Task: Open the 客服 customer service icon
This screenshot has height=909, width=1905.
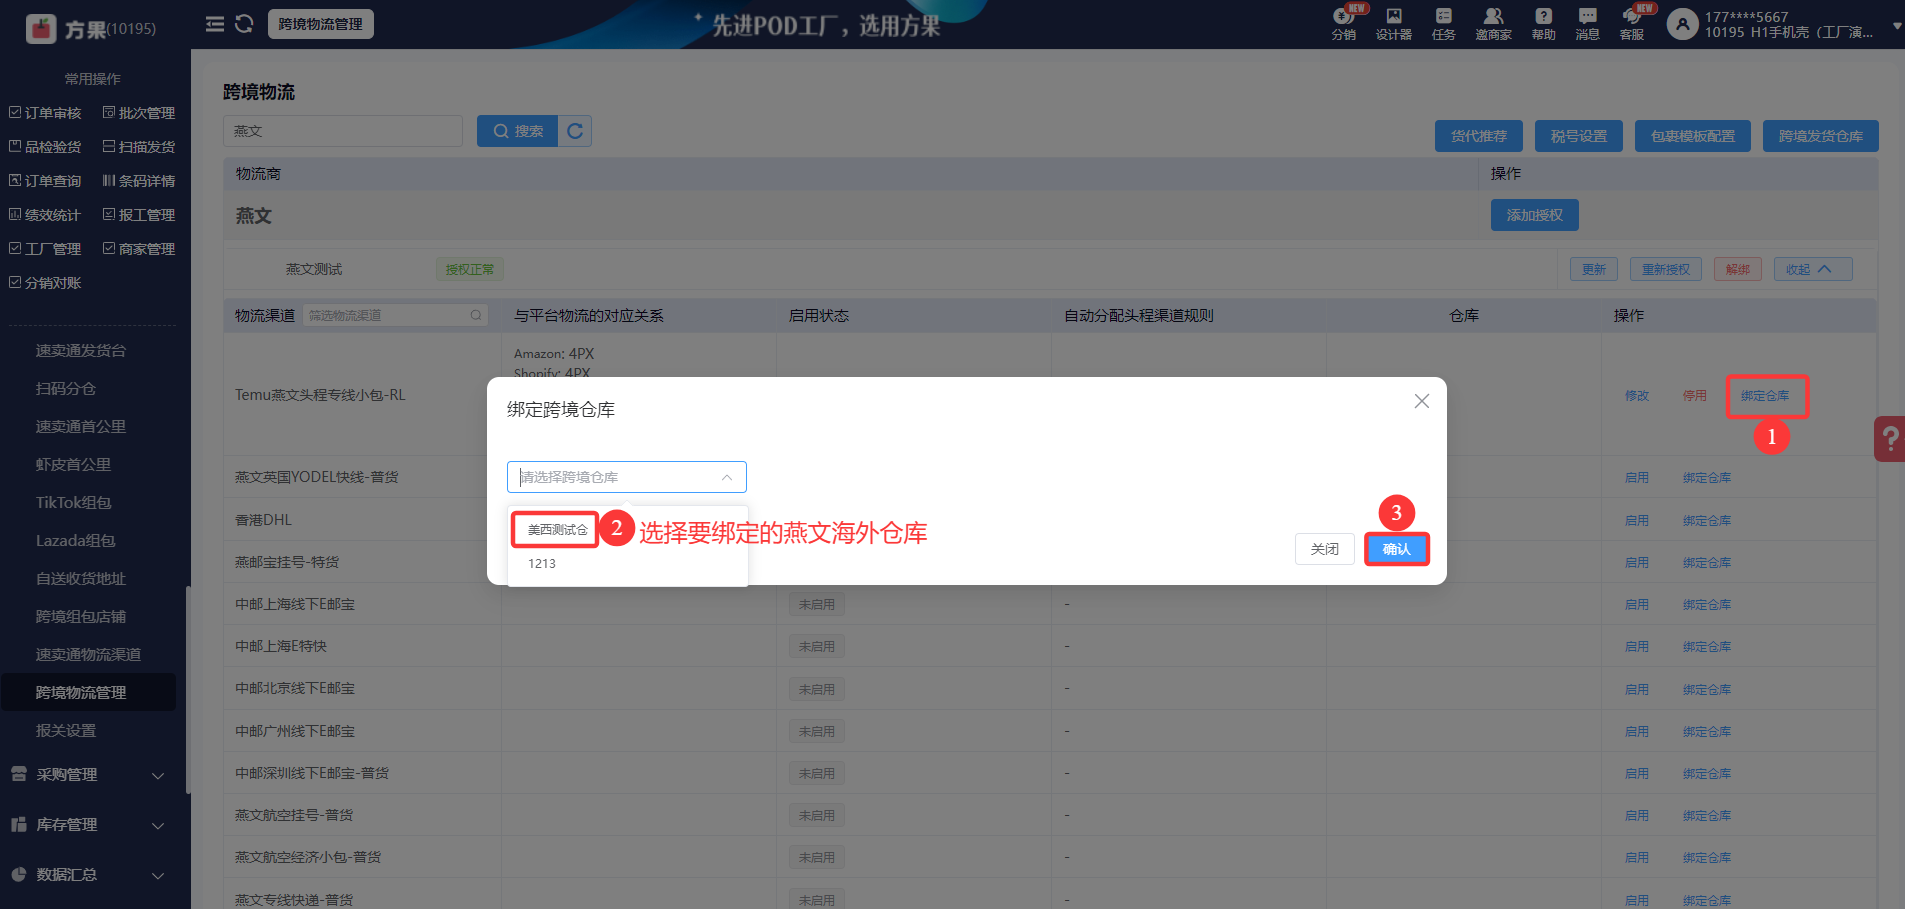Action: [x=1632, y=23]
